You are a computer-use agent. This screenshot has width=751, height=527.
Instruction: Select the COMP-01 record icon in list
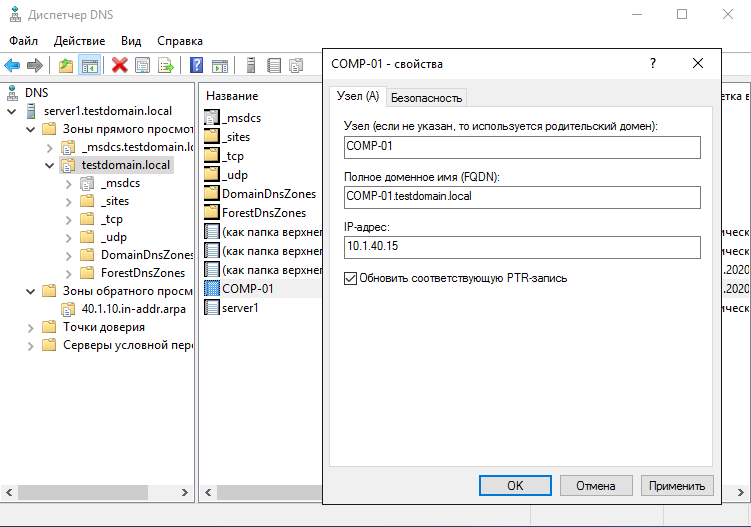[211, 288]
